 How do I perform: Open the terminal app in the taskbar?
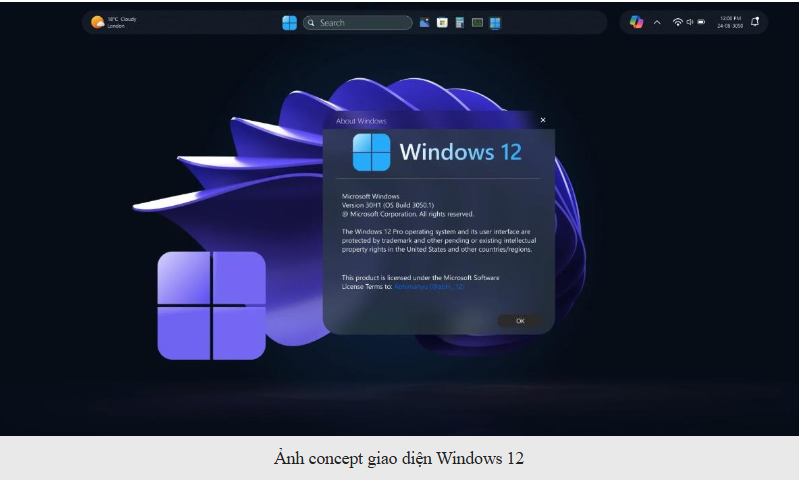477,22
